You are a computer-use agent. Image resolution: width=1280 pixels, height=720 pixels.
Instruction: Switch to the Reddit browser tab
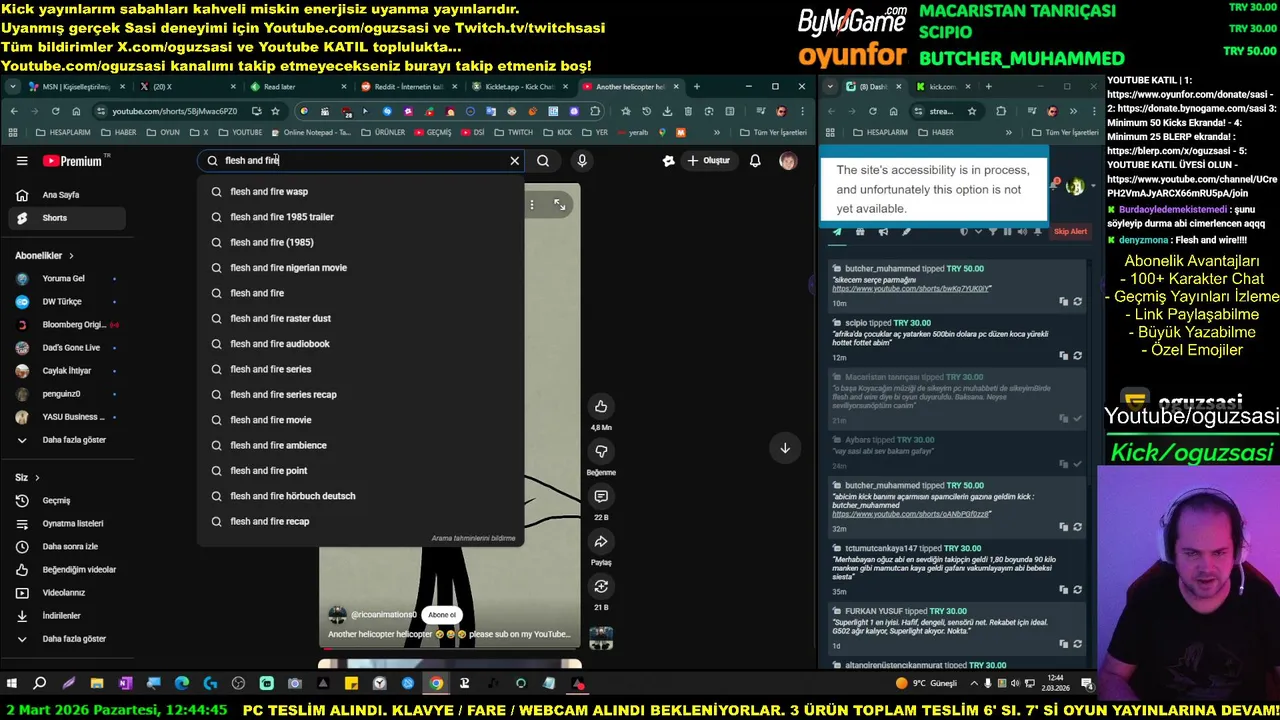(x=408, y=87)
